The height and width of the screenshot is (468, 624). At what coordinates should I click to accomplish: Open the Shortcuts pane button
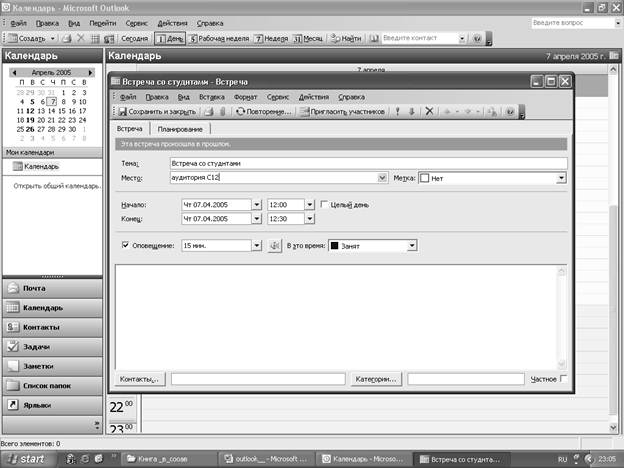pos(52,405)
